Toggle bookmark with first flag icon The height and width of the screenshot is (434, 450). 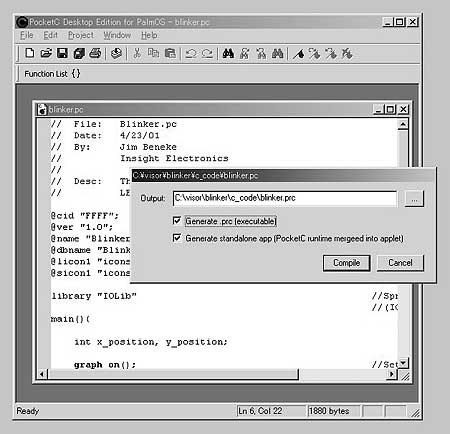click(298, 53)
